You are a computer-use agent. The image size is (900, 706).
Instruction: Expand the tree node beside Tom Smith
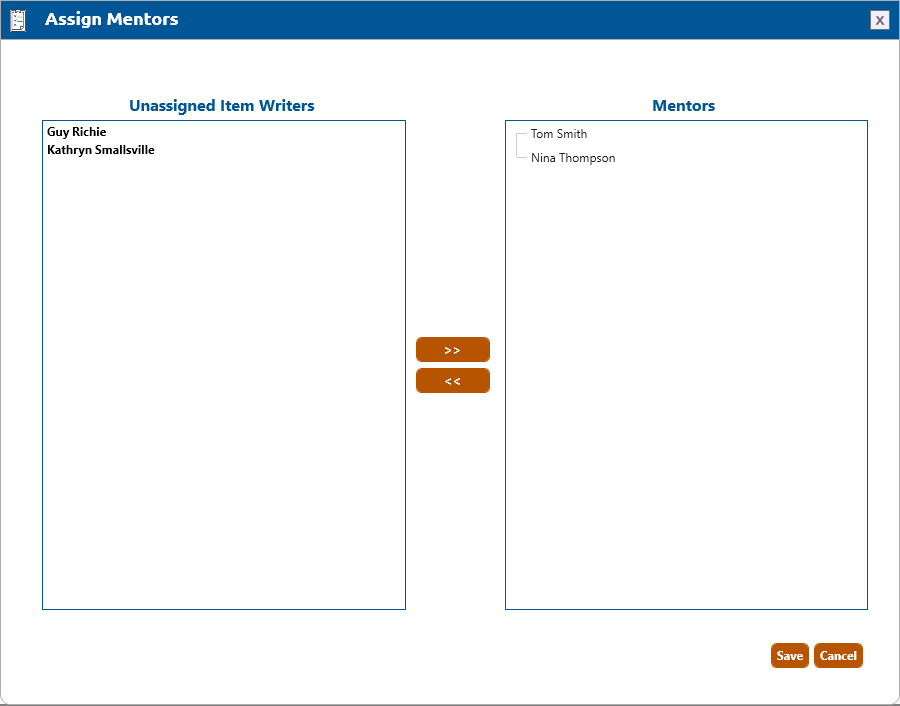517,134
